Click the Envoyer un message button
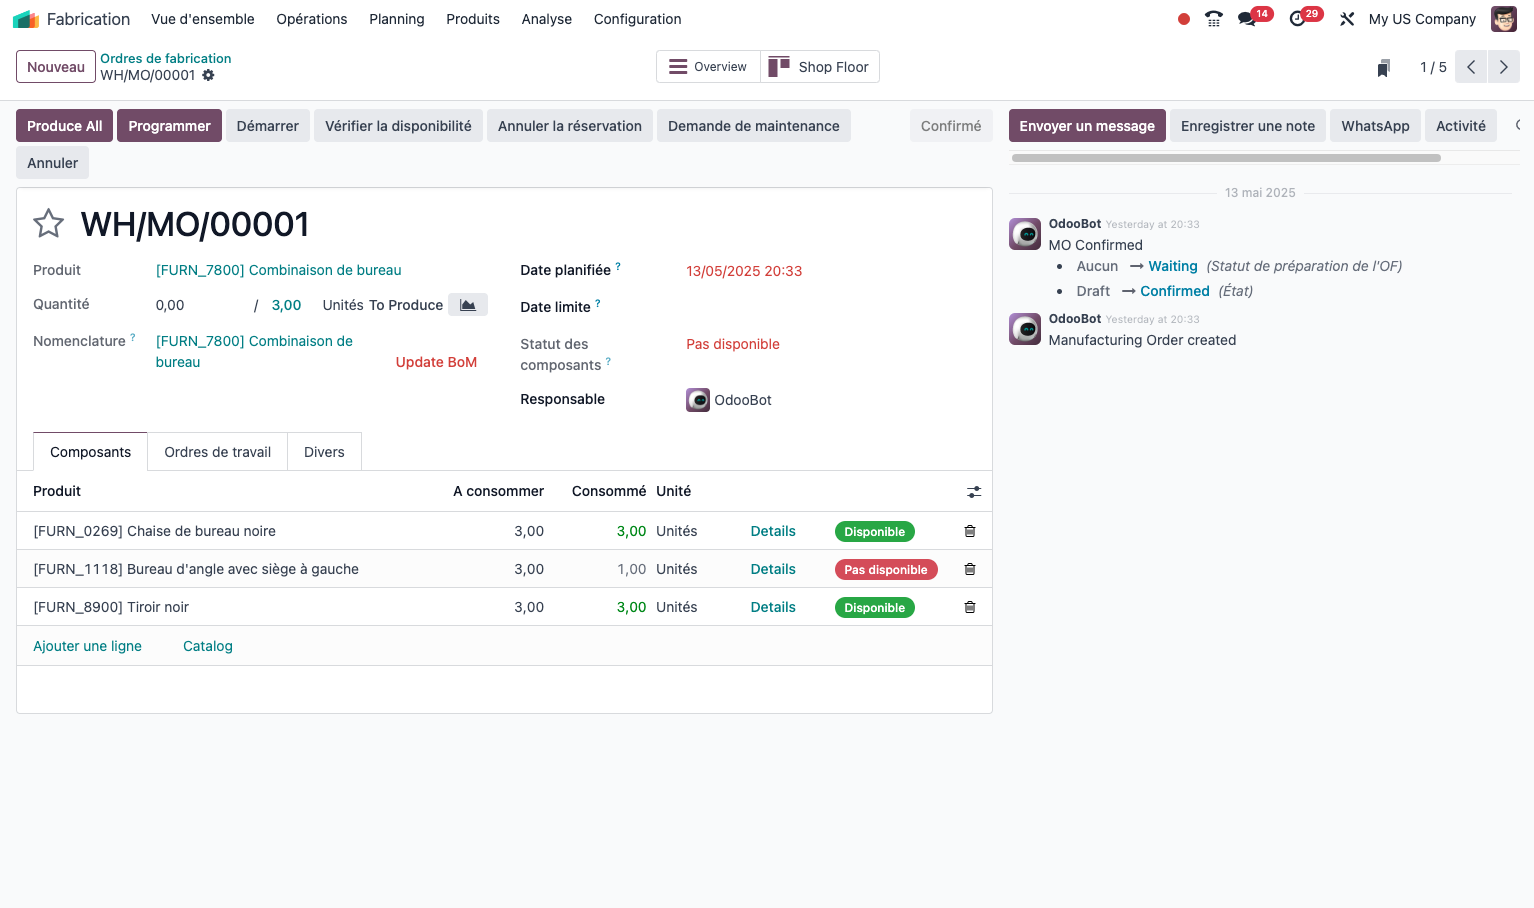The image size is (1534, 908). (x=1087, y=126)
